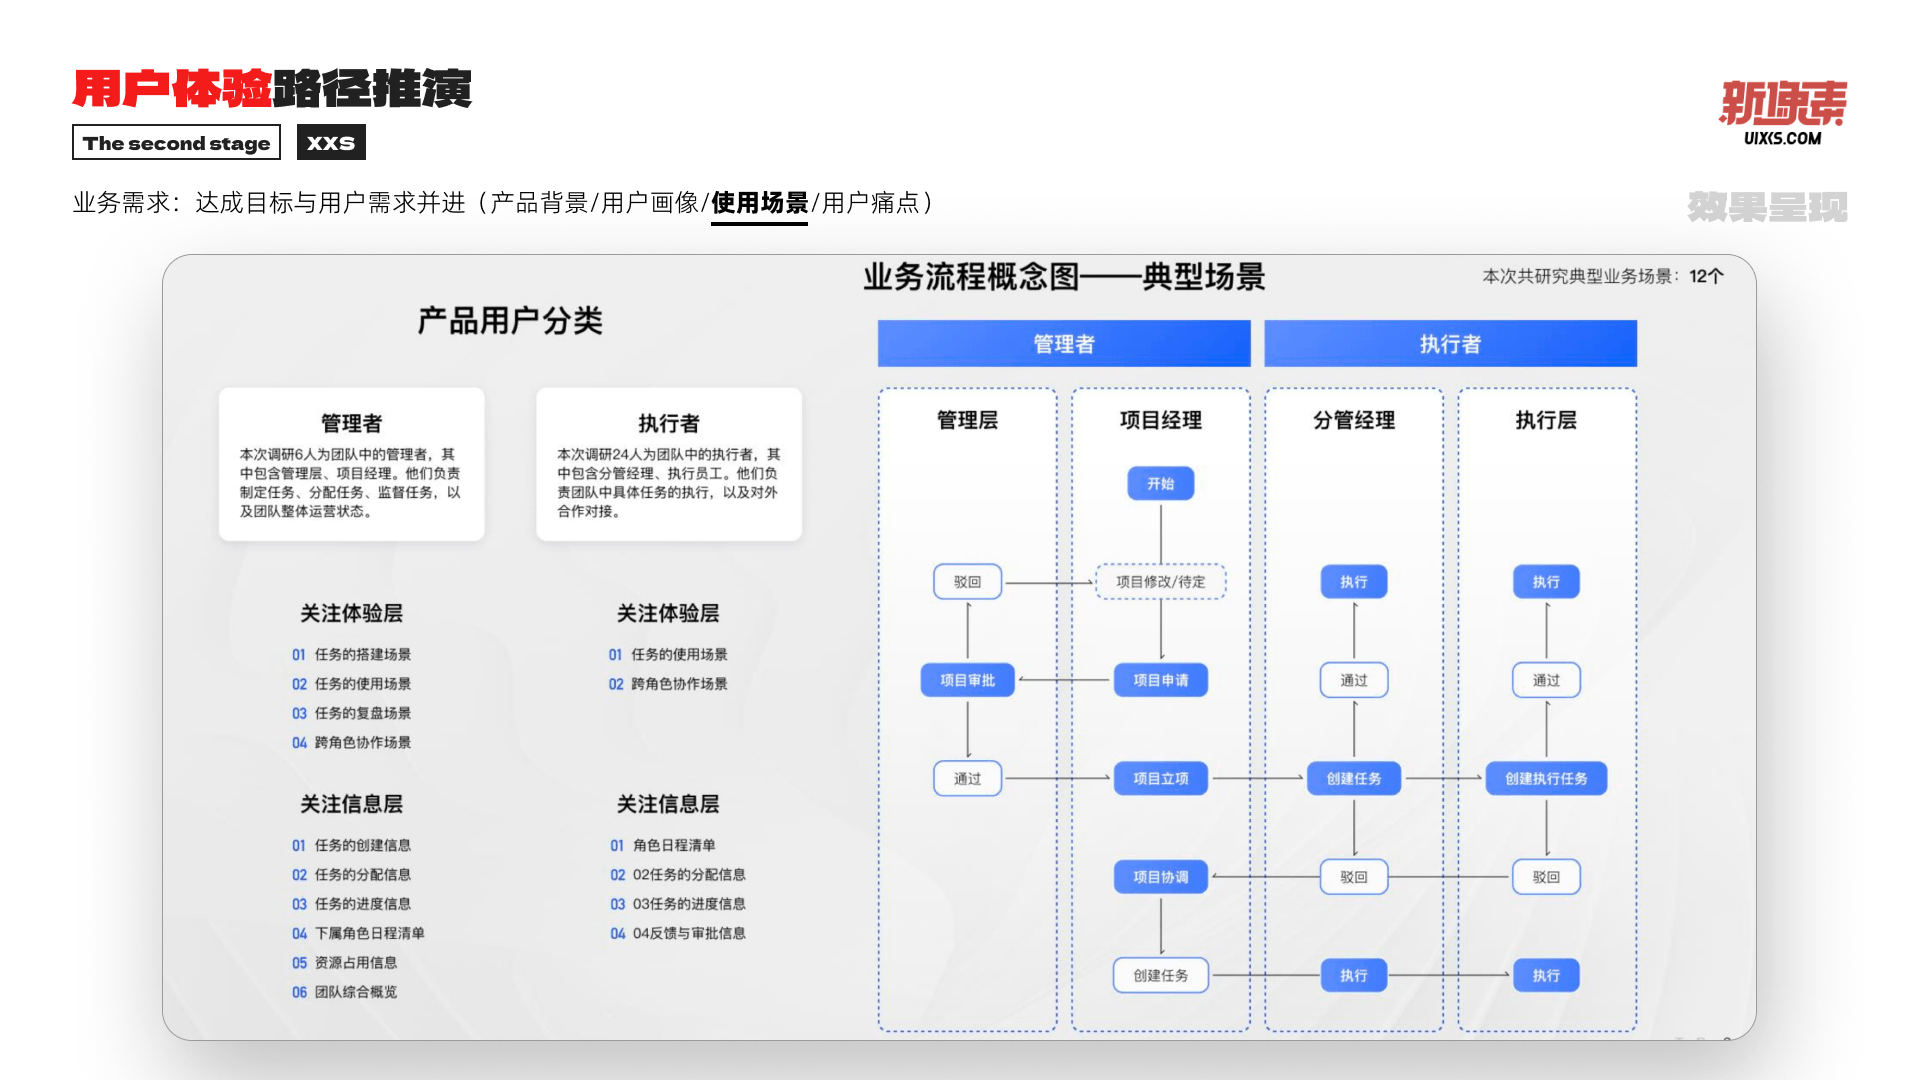Click The second stage label box
The image size is (1920, 1080).
point(176,143)
